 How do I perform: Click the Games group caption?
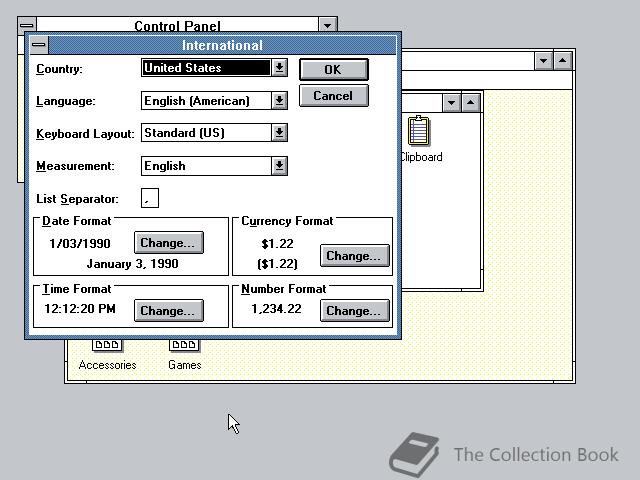tap(184, 365)
